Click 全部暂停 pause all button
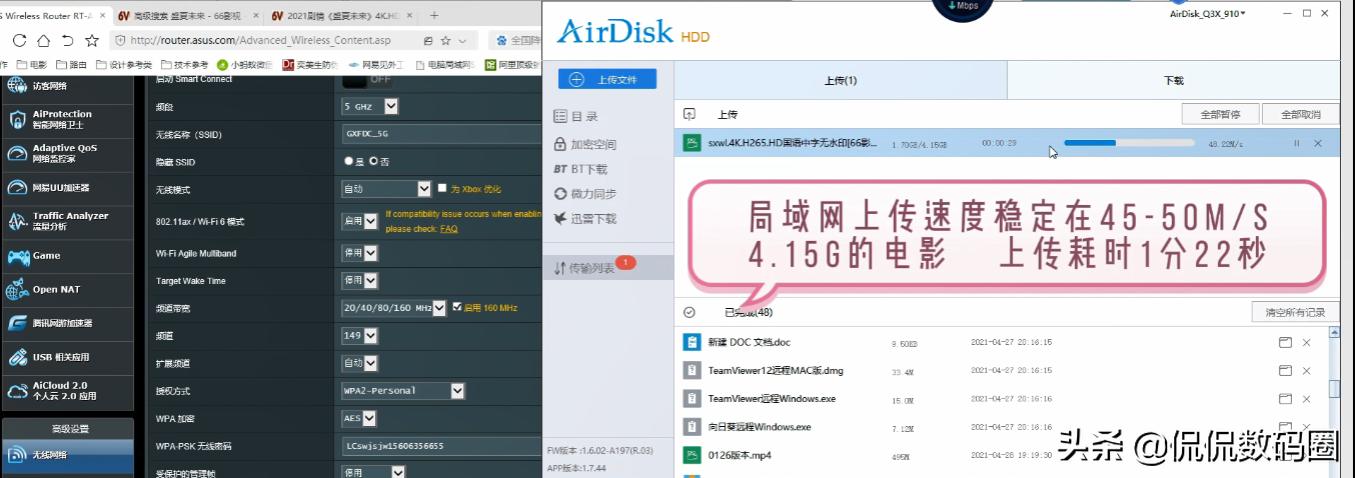This screenshot has width=1355, height=478. [x=1220, y=114]
